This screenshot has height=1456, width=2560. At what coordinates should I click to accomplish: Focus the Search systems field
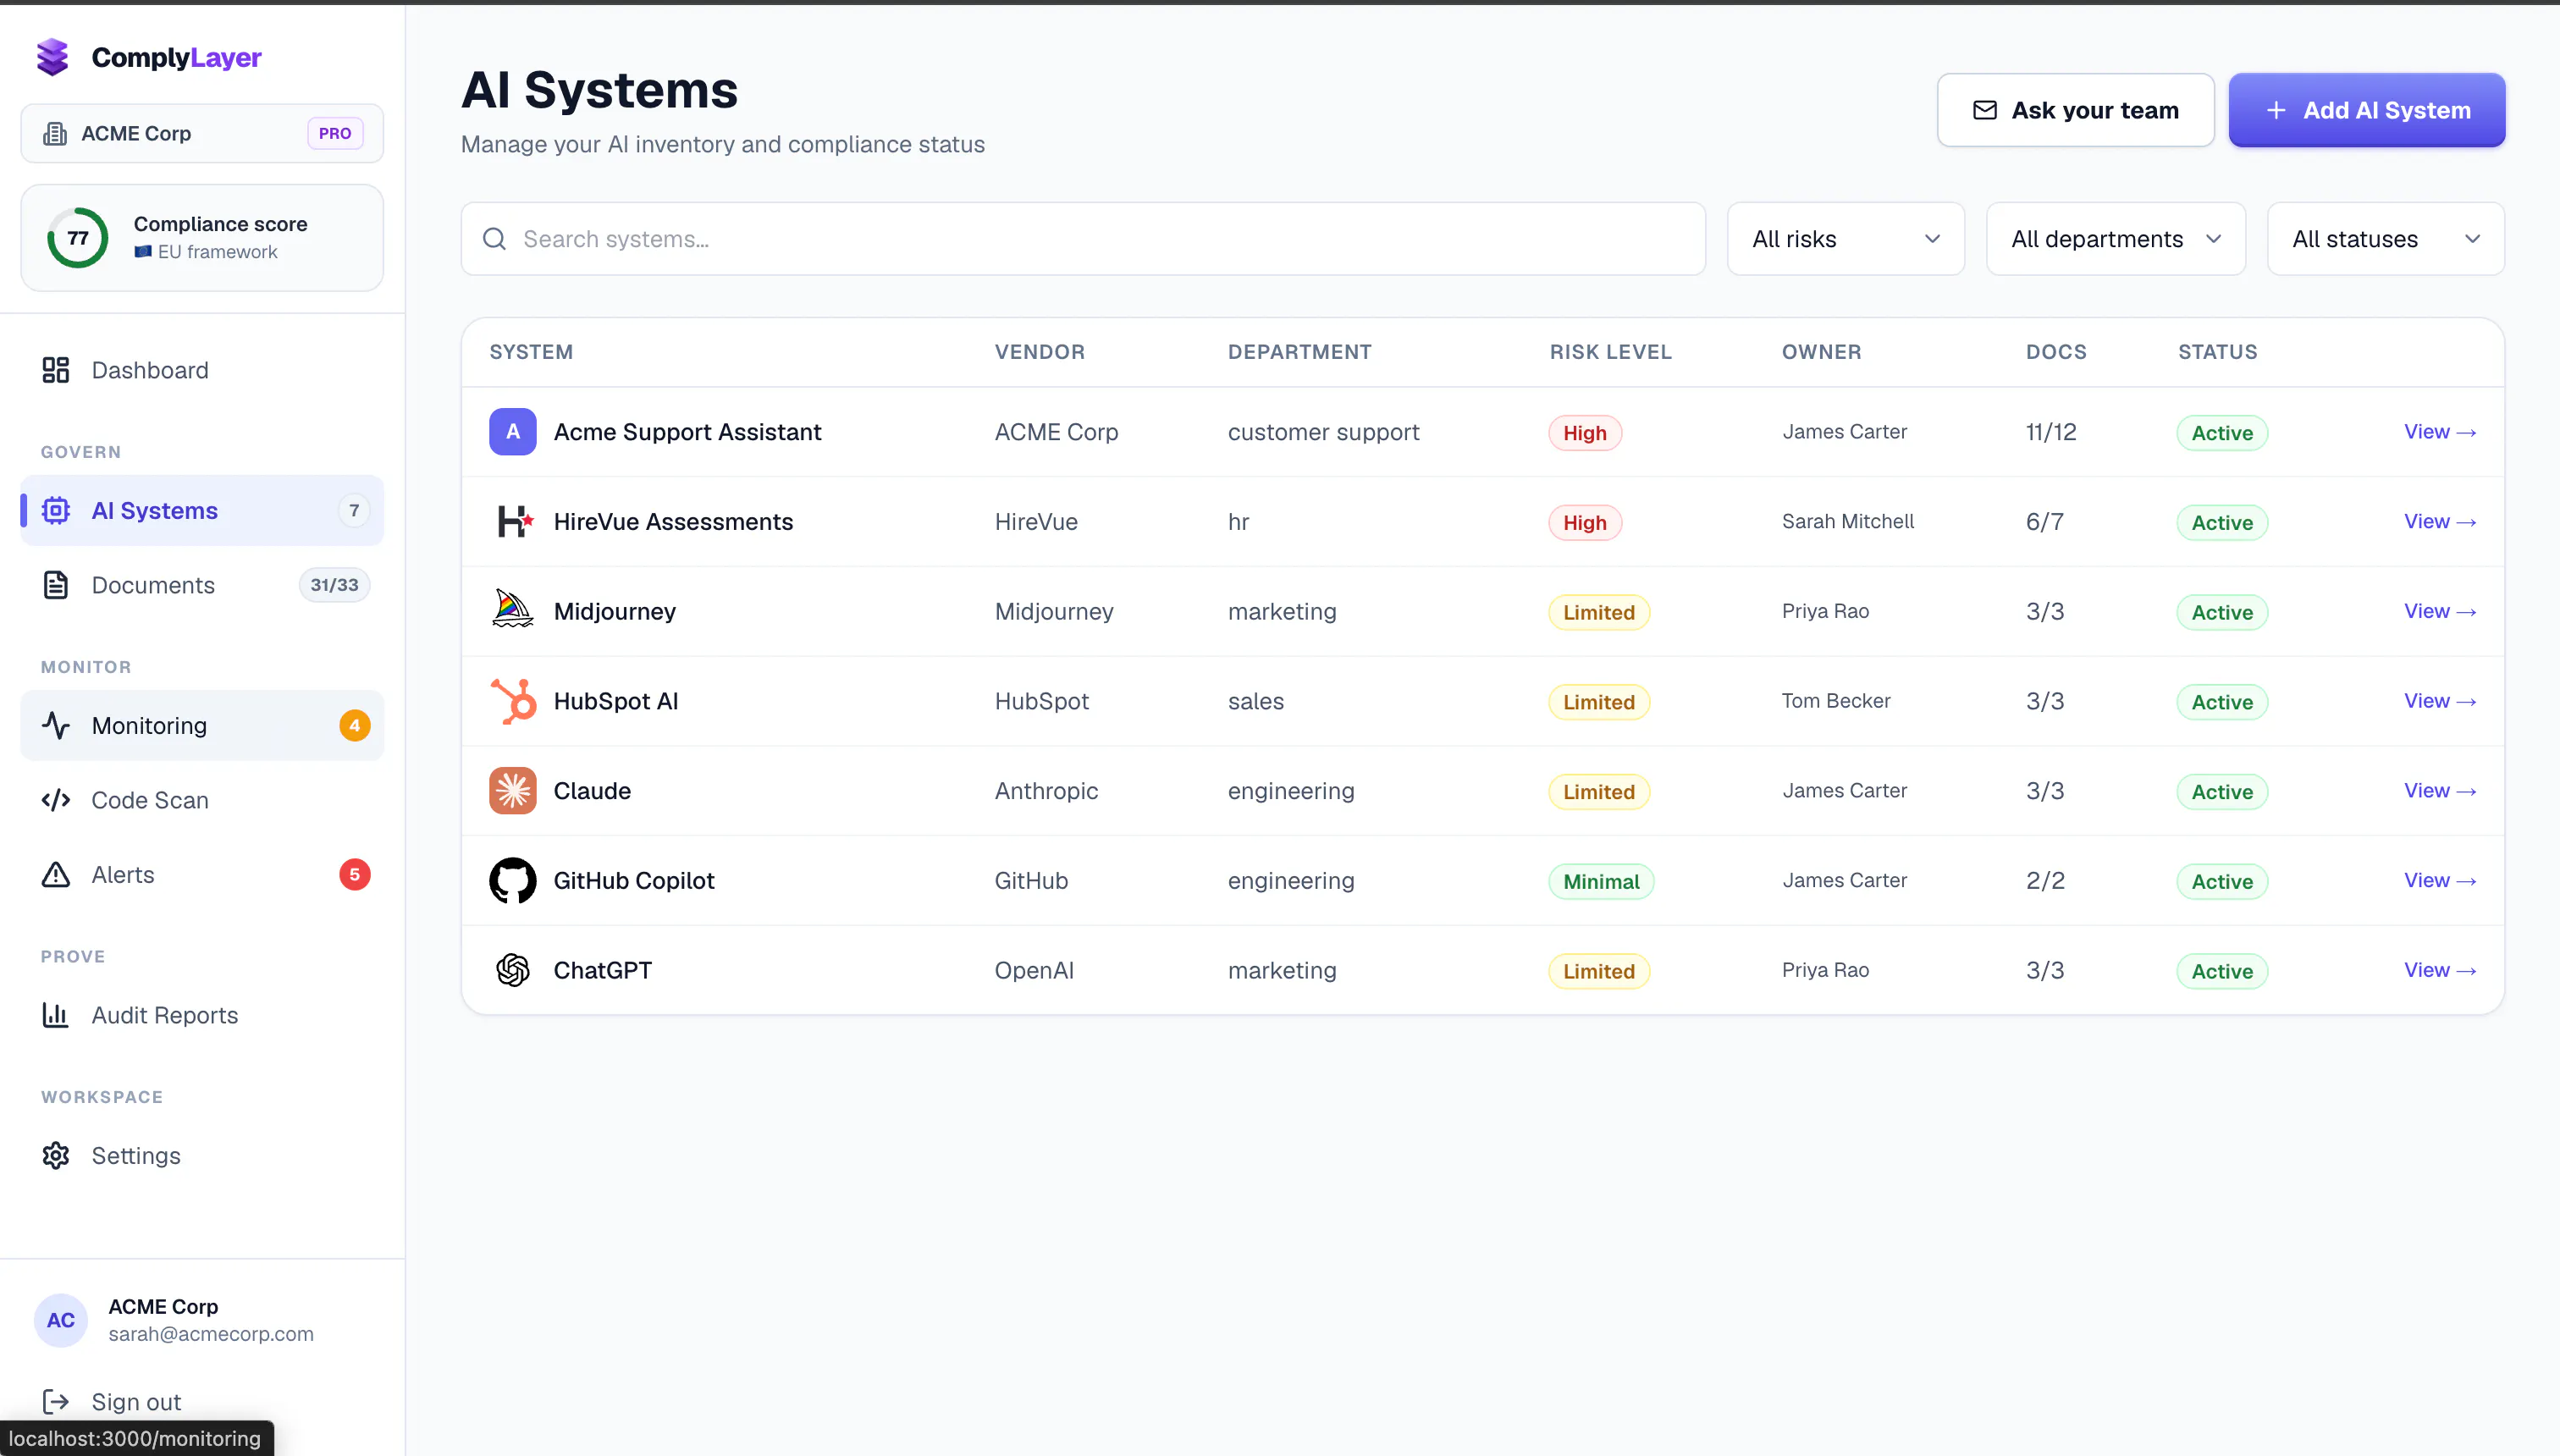1083,239
